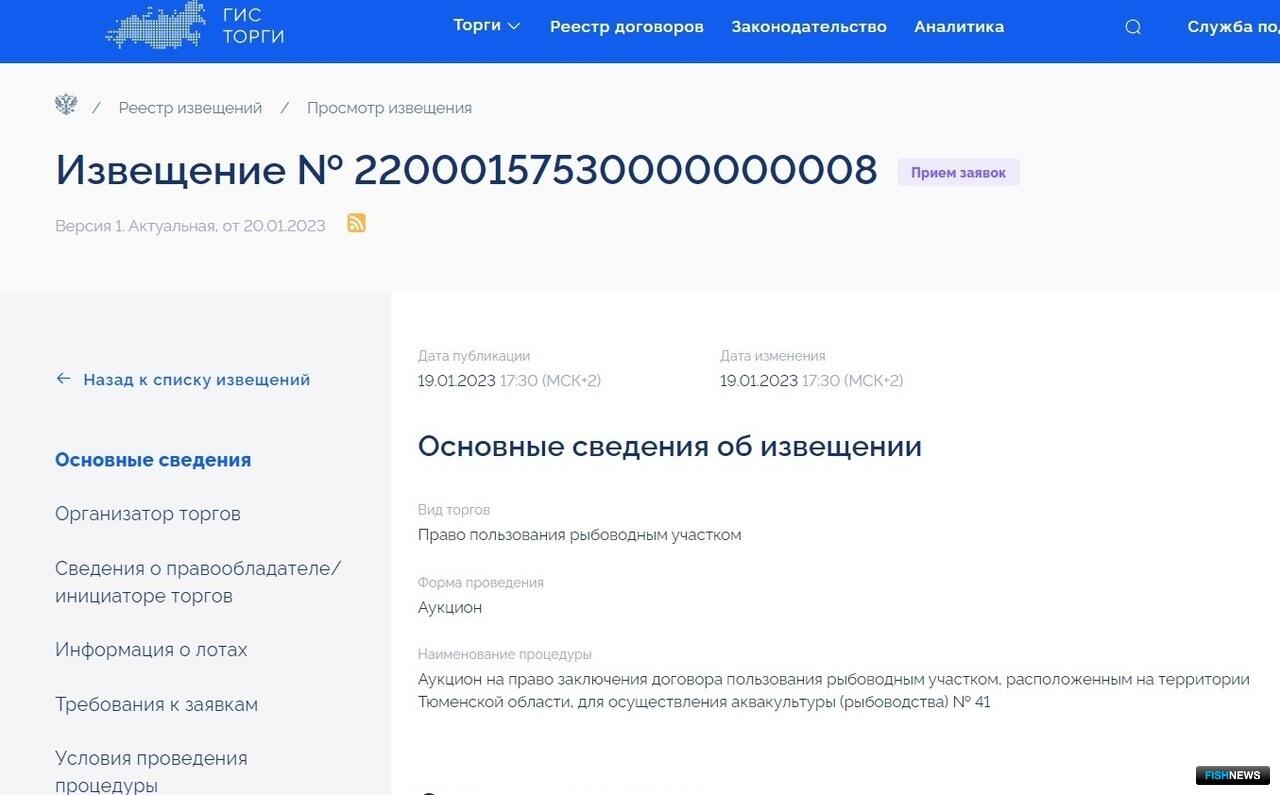Subscribe via the orange RSS icon
This screenshot has width=1280, height=795.
356,223
